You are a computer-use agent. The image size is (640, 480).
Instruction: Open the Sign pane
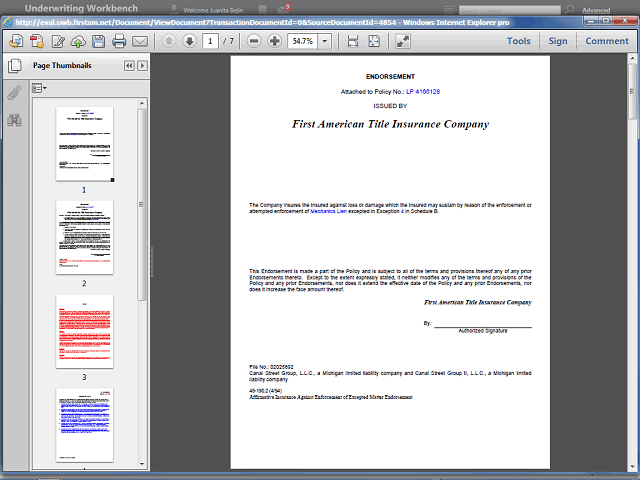pos(558,41)
